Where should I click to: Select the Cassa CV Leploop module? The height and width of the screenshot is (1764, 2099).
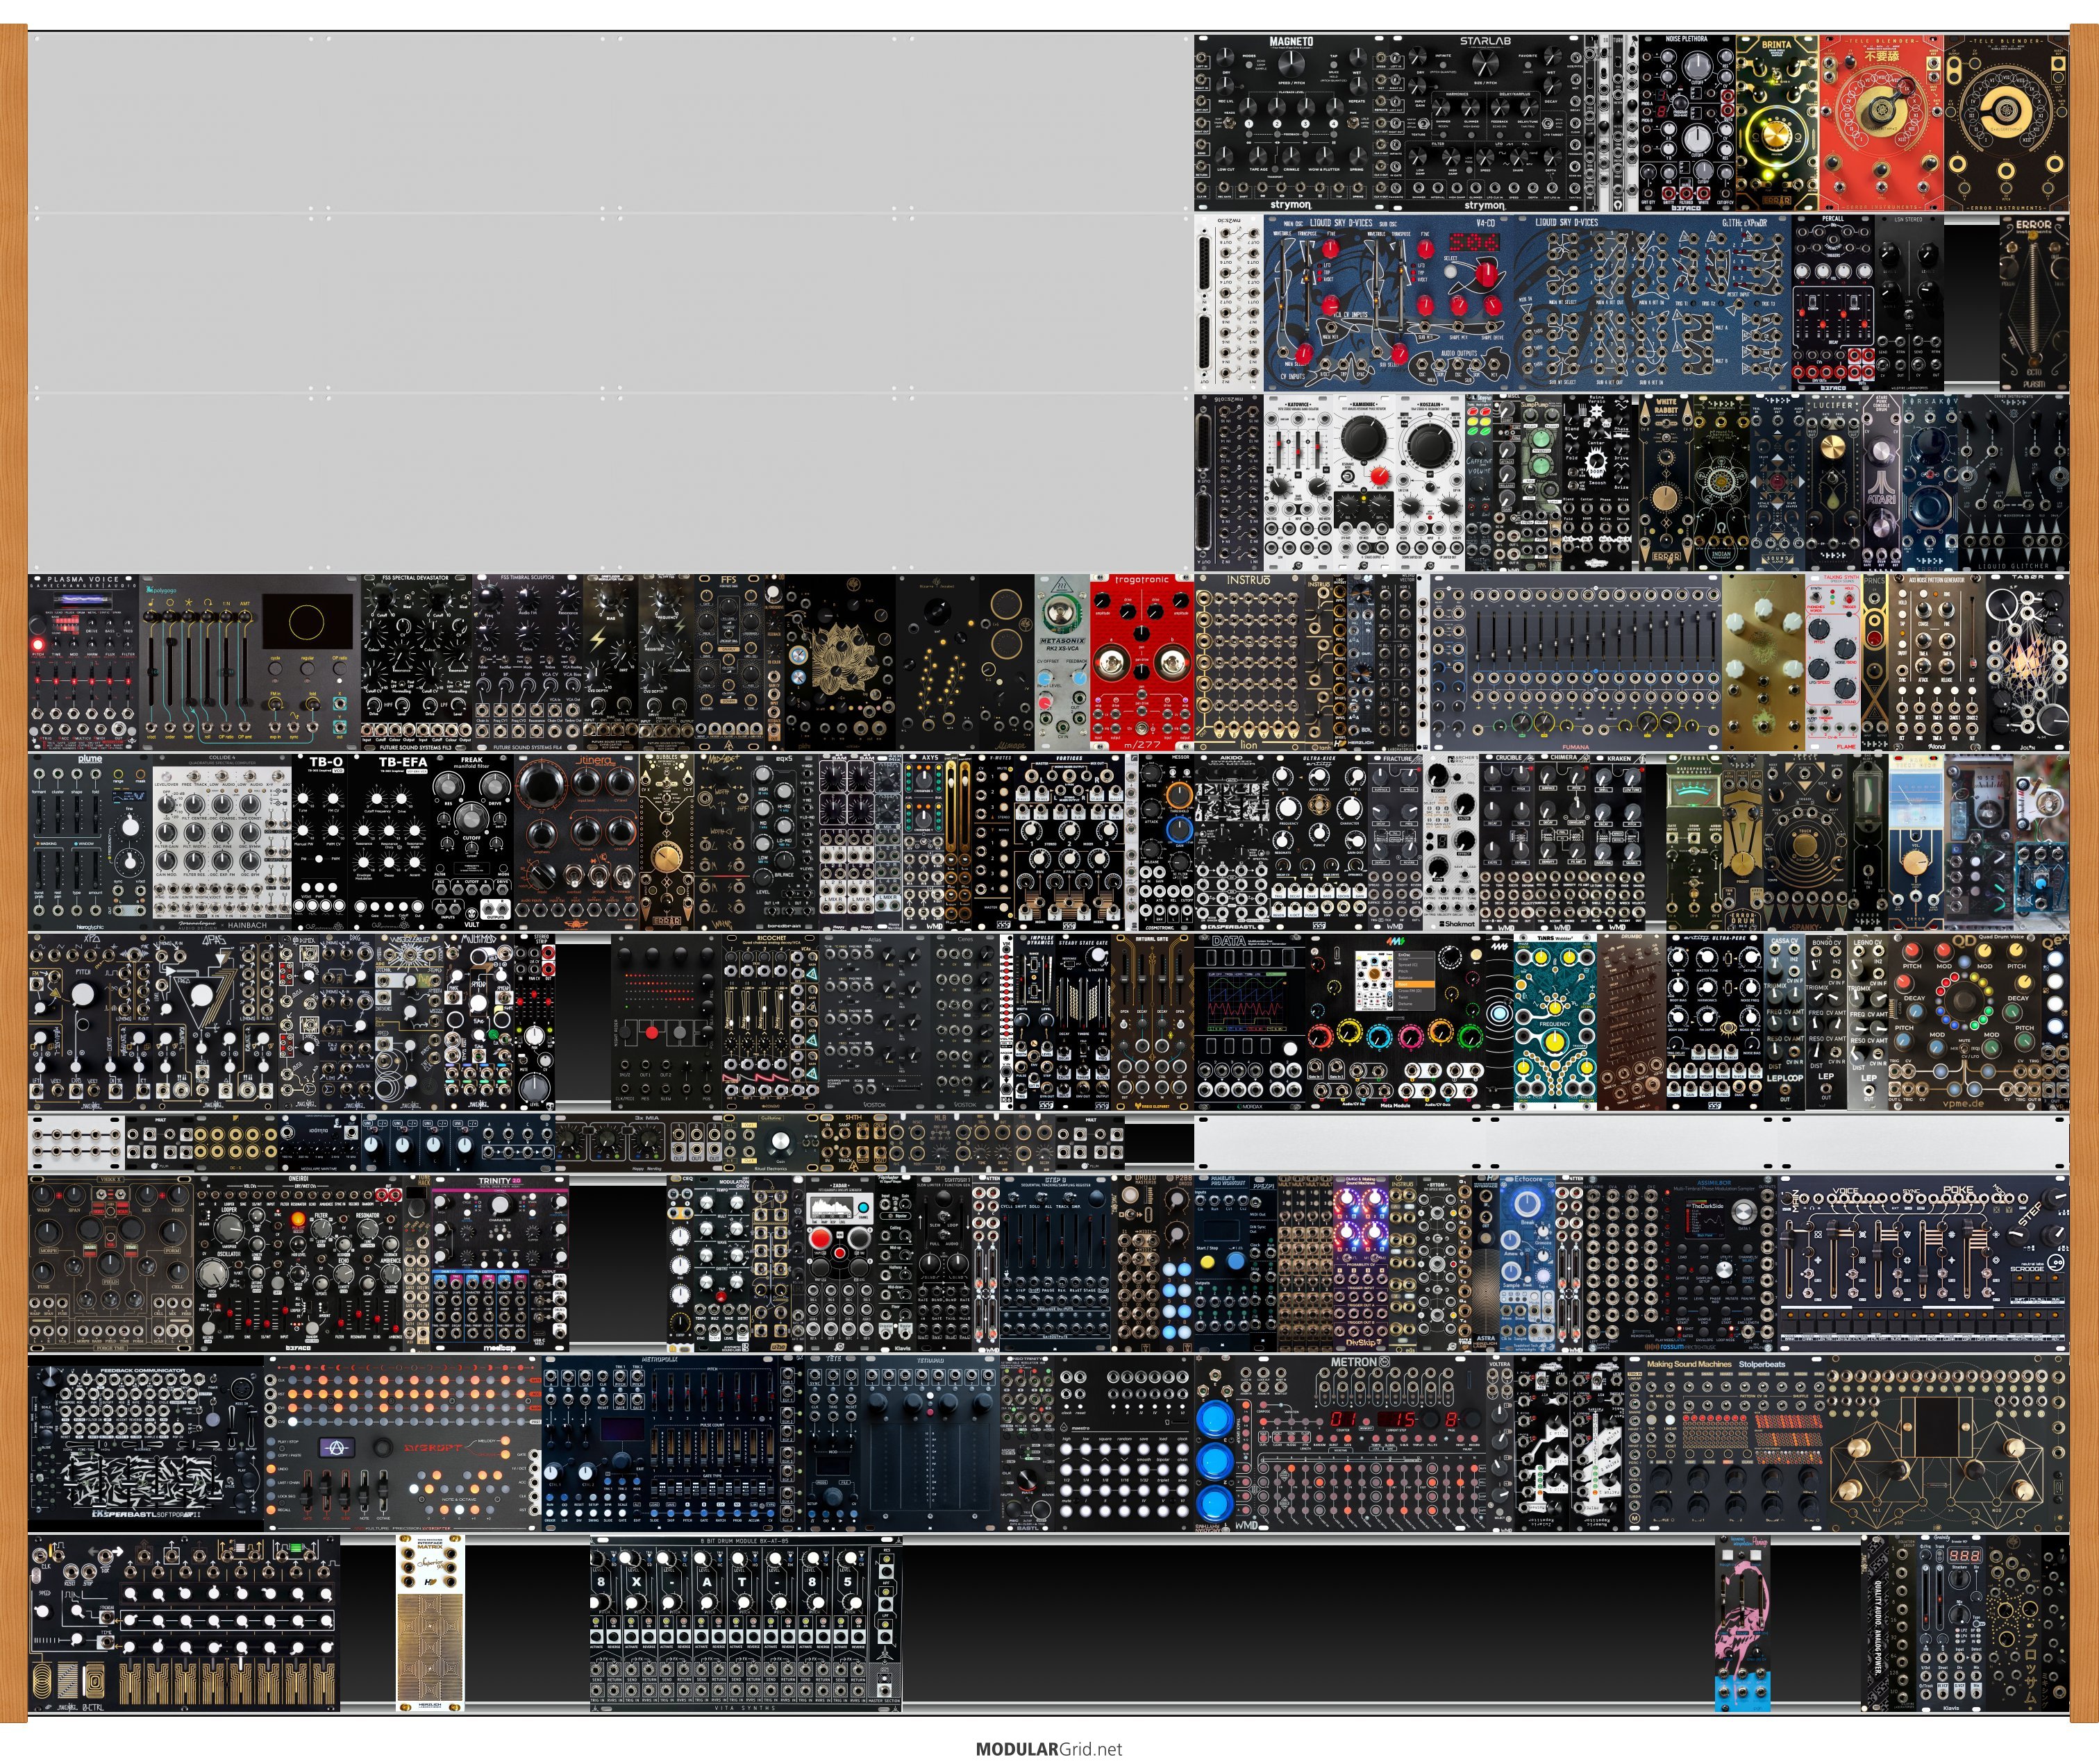(1784, 1022)
